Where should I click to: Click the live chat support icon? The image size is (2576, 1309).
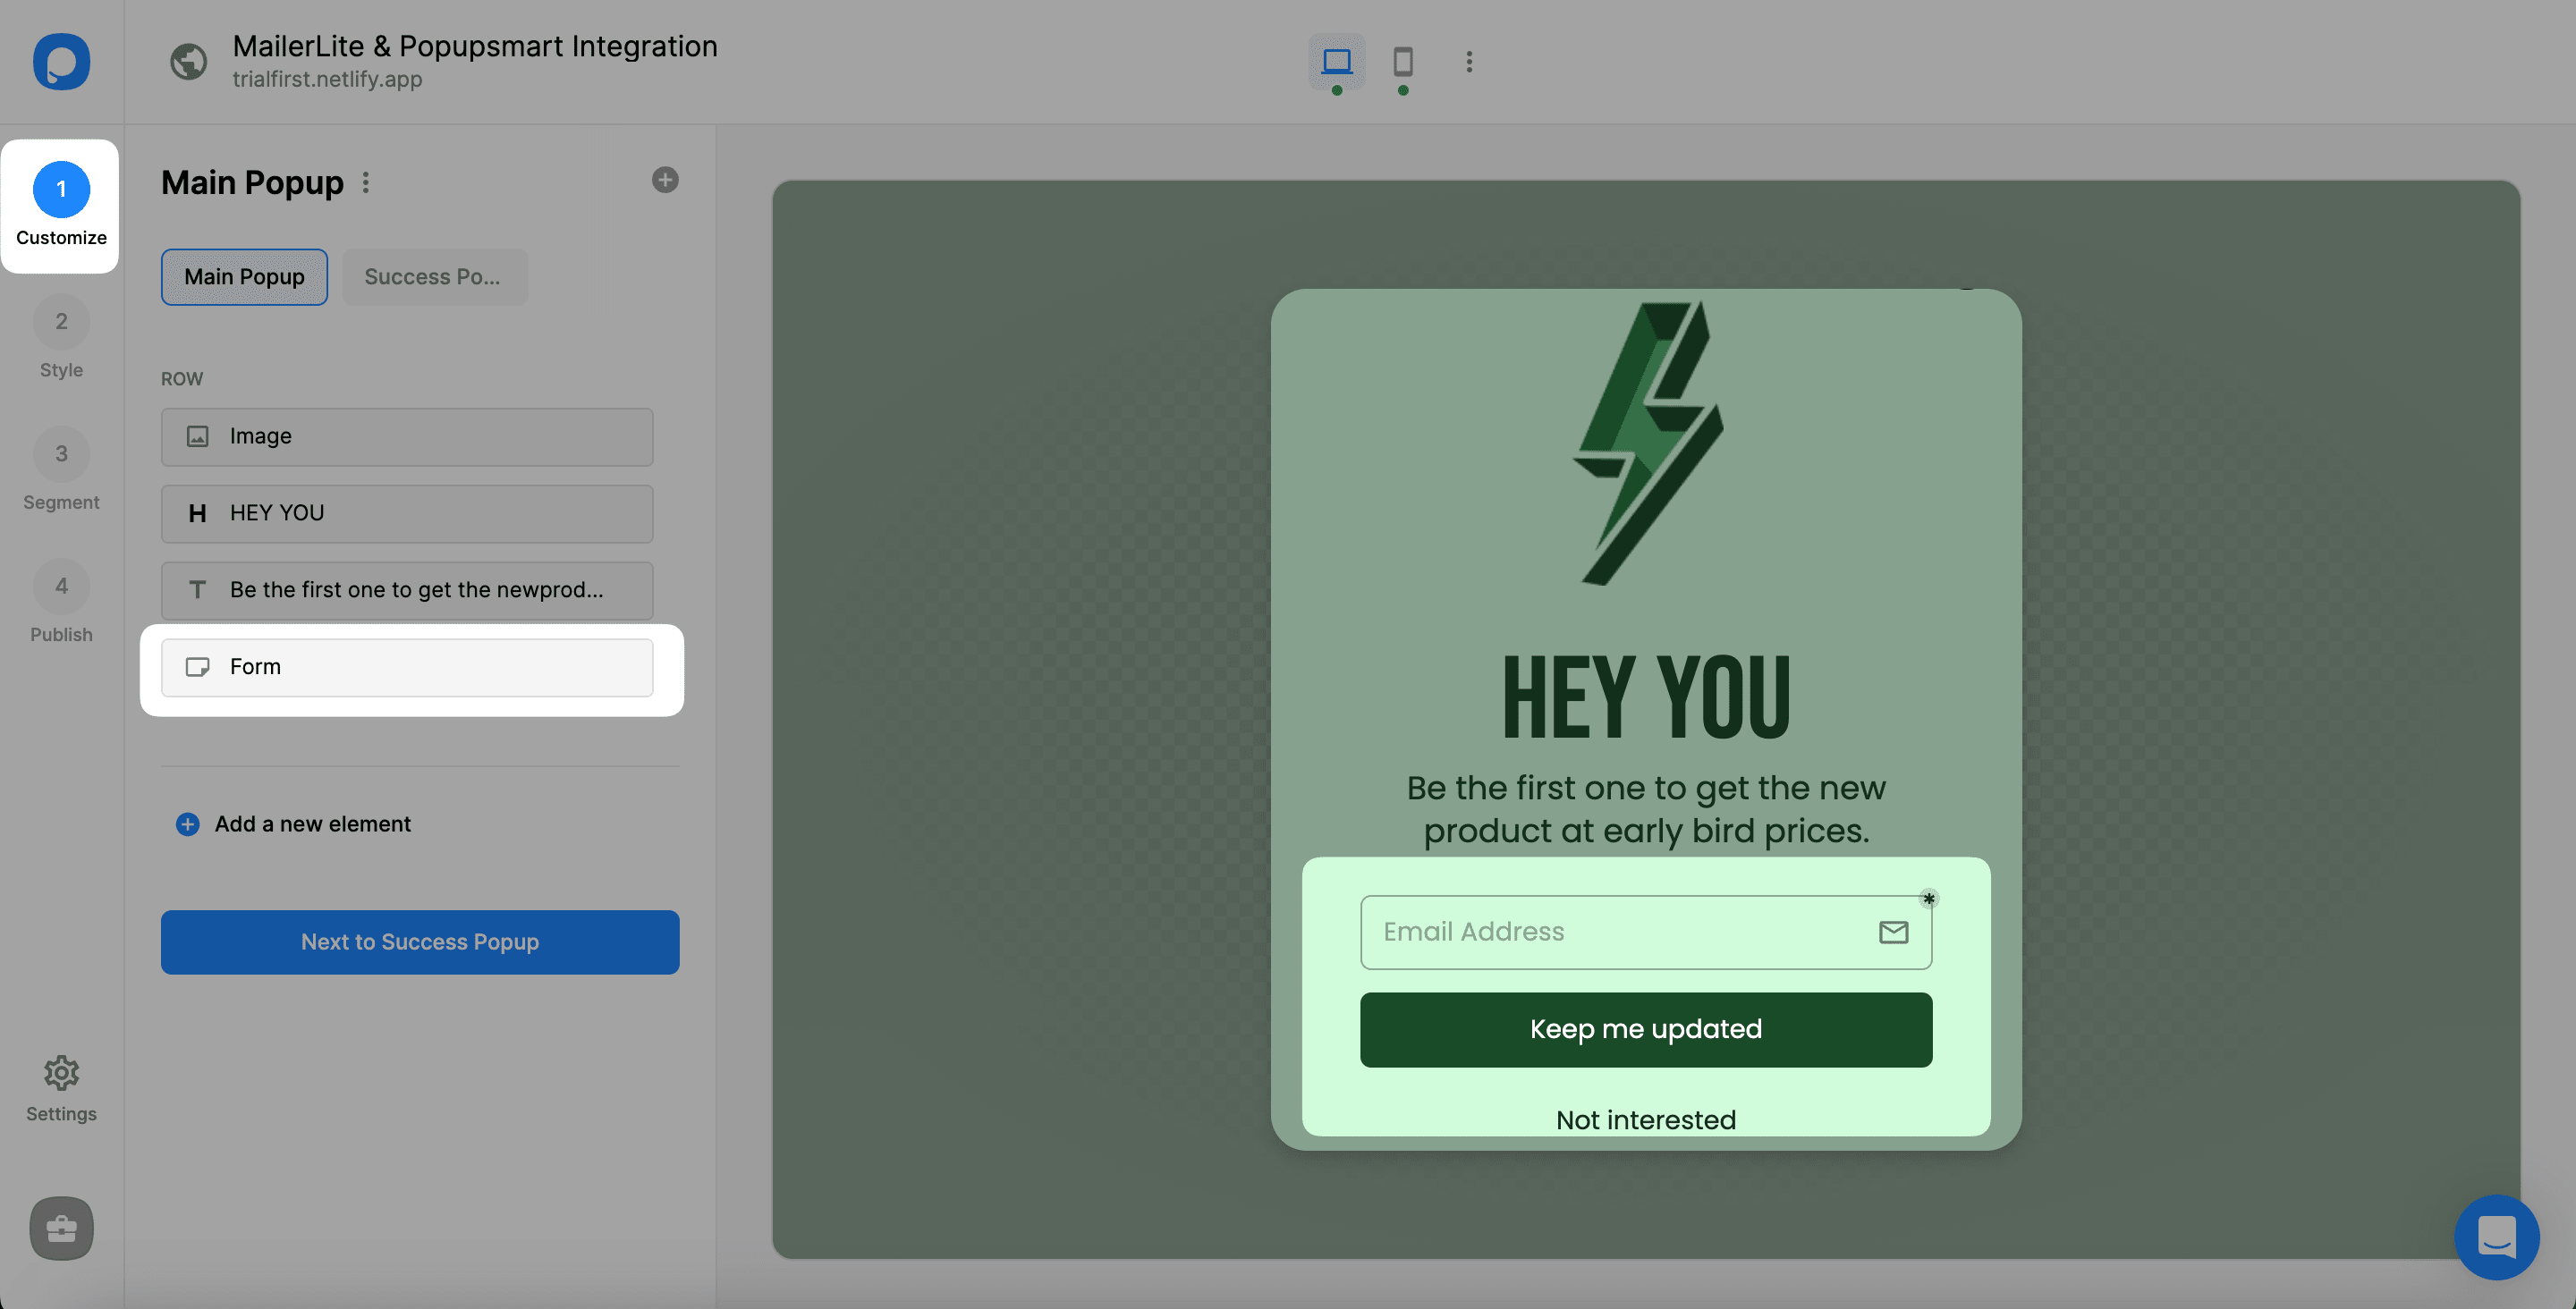coord(2497,1236)
